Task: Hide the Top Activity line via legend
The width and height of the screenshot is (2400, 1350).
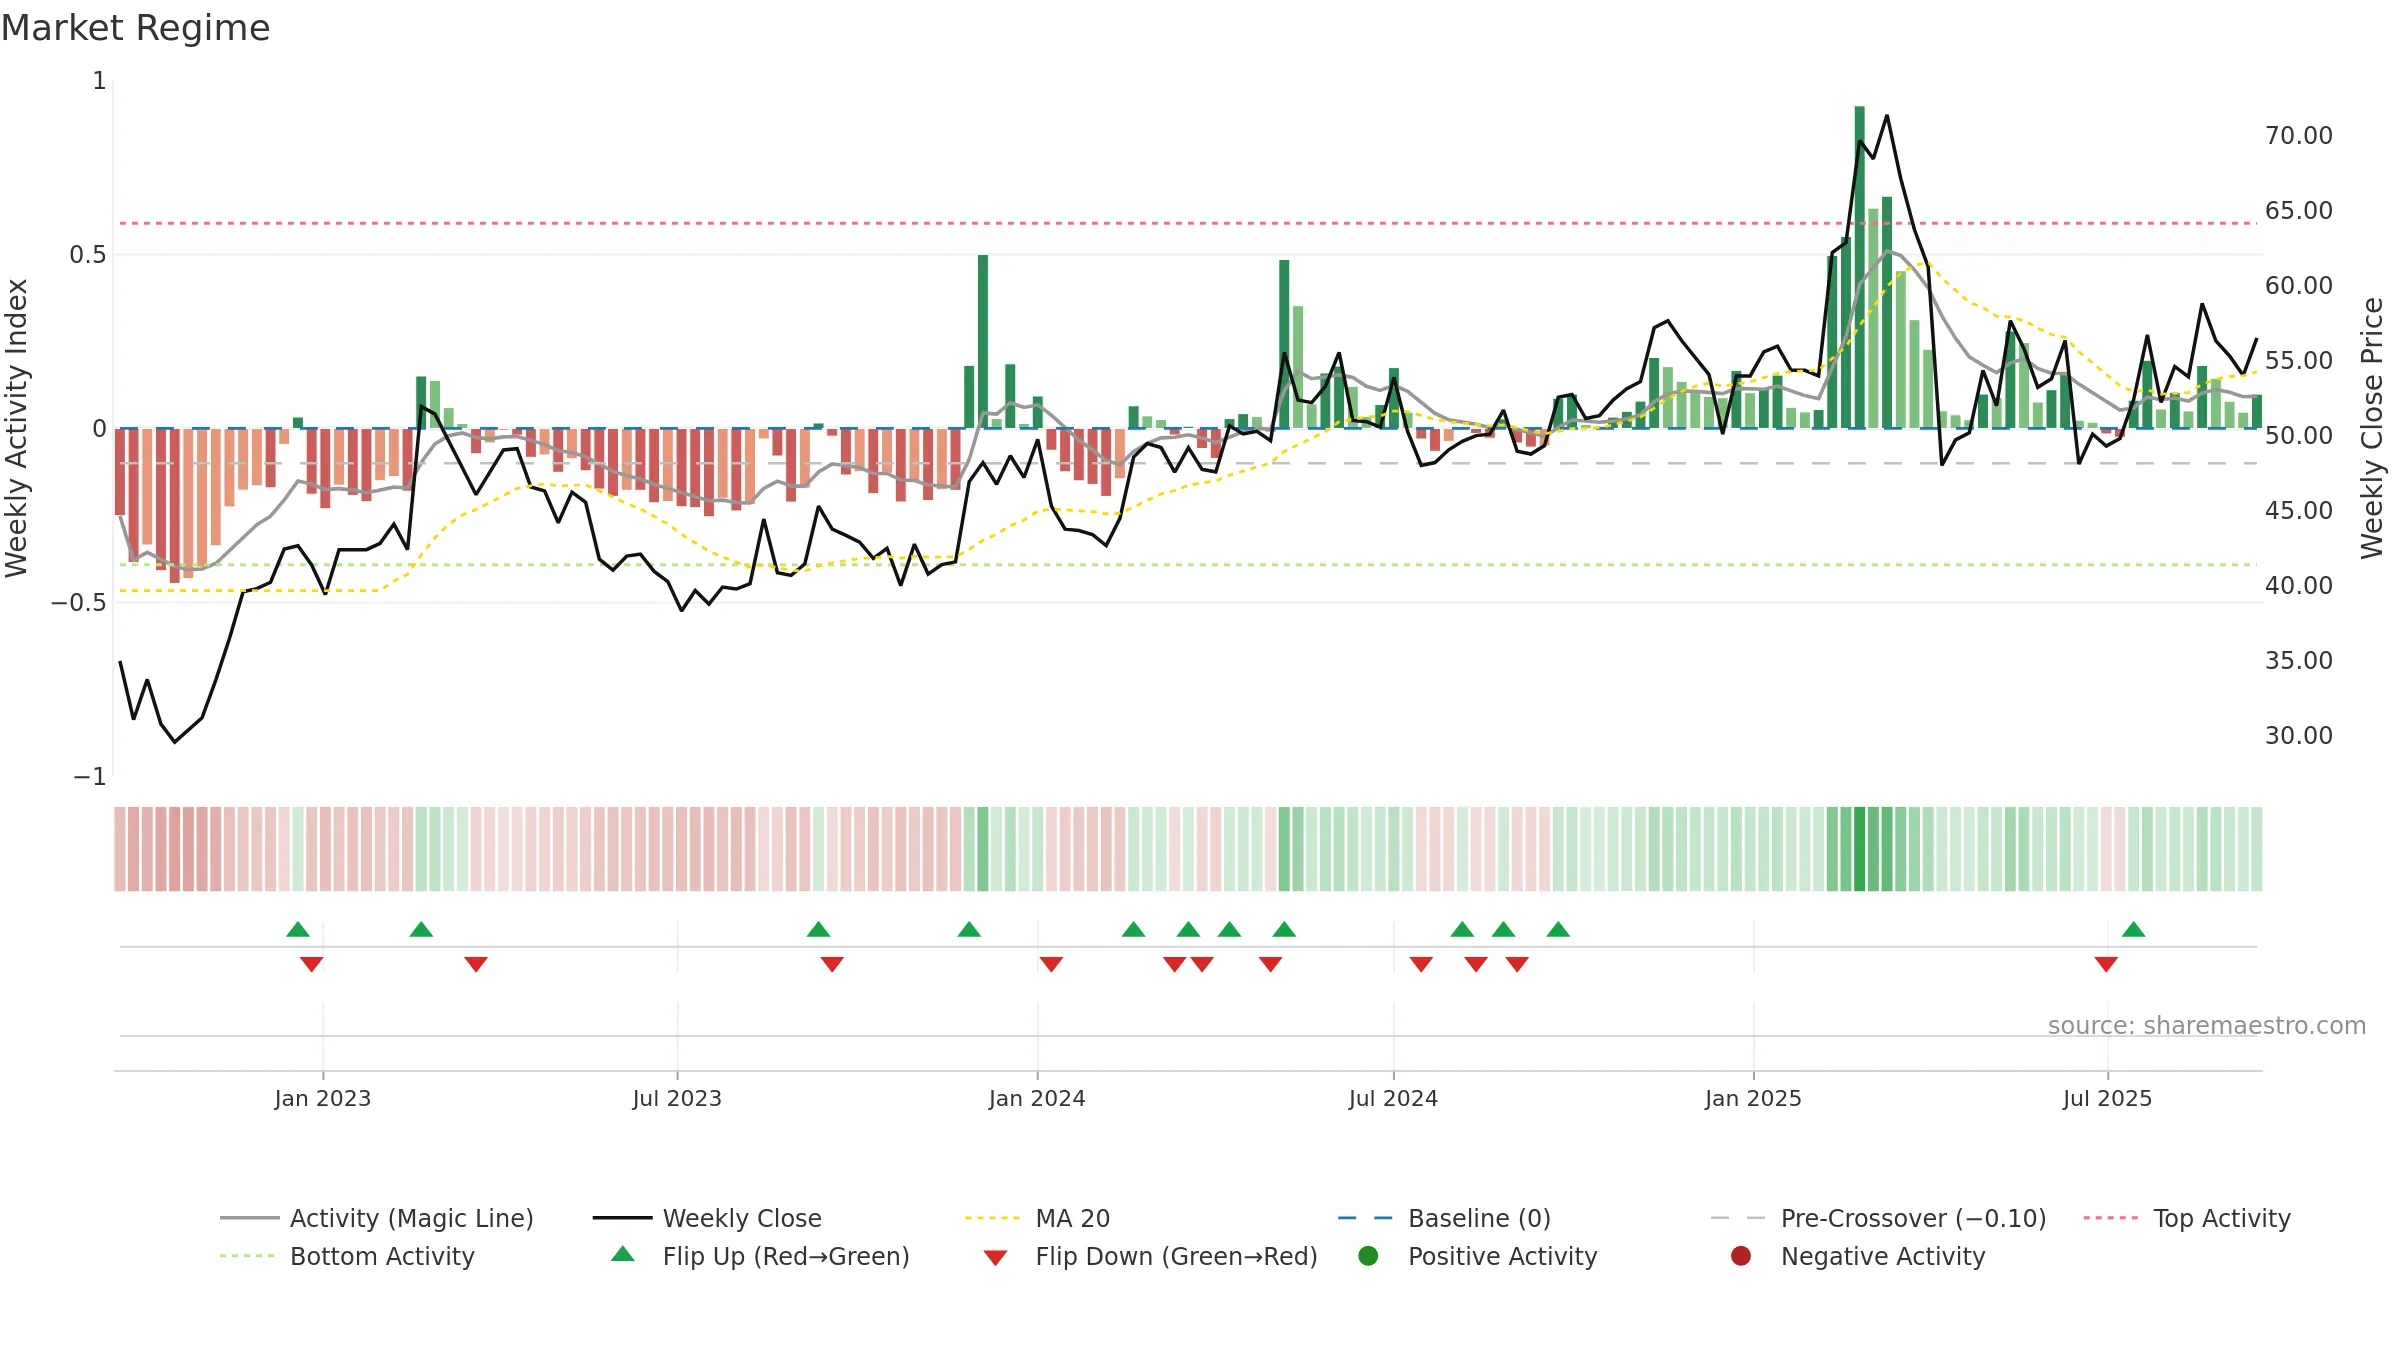Action: click(x=2187, y=1218)
